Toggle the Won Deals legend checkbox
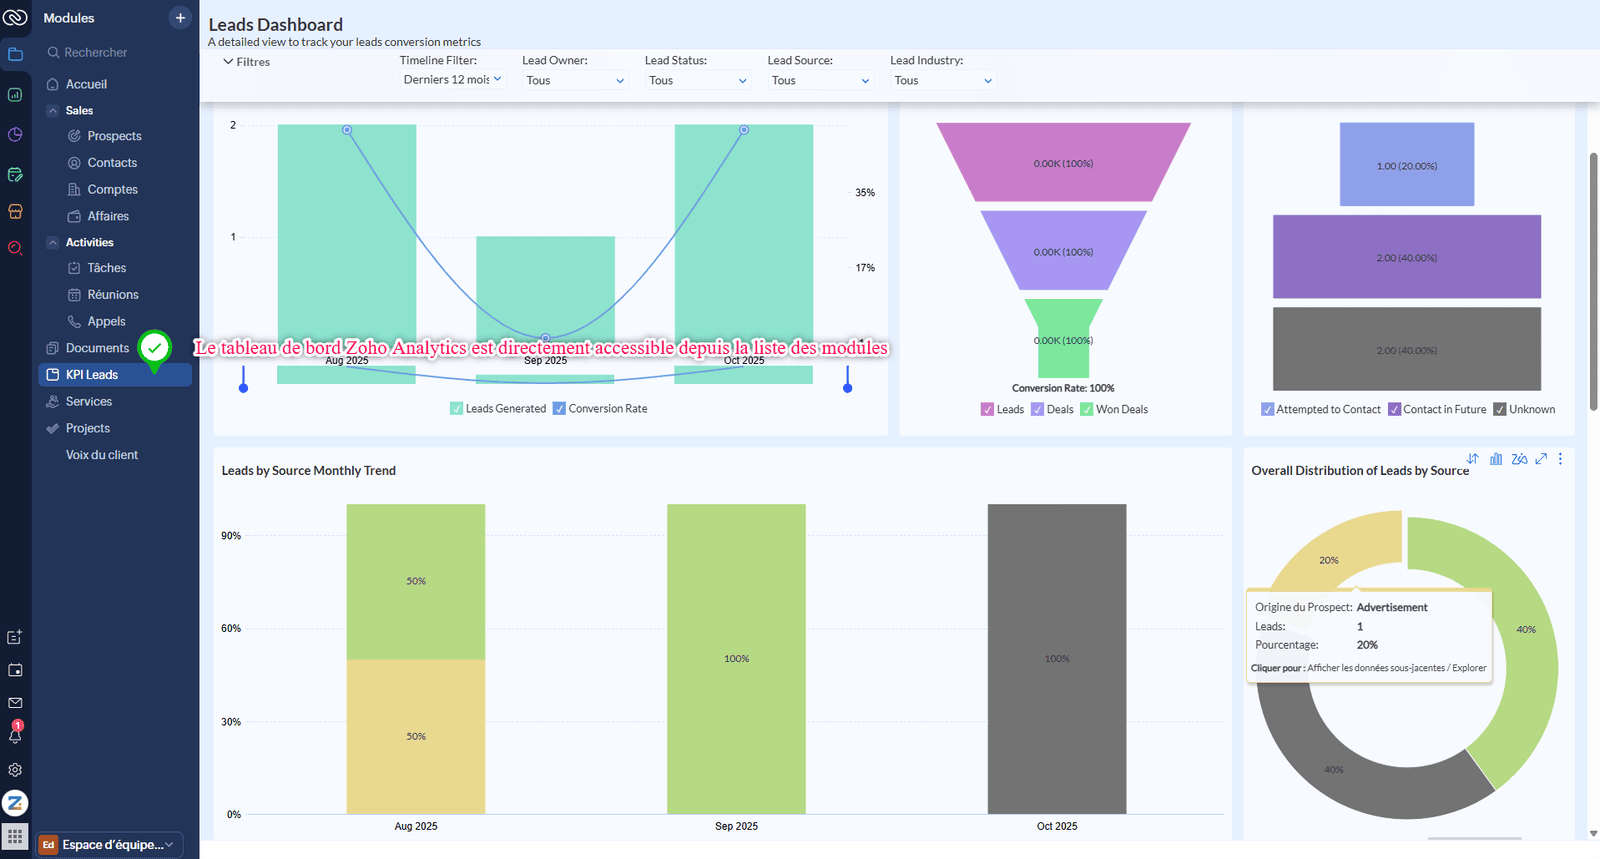This screenshot has width=1600, height=859. click(1087, 410)
